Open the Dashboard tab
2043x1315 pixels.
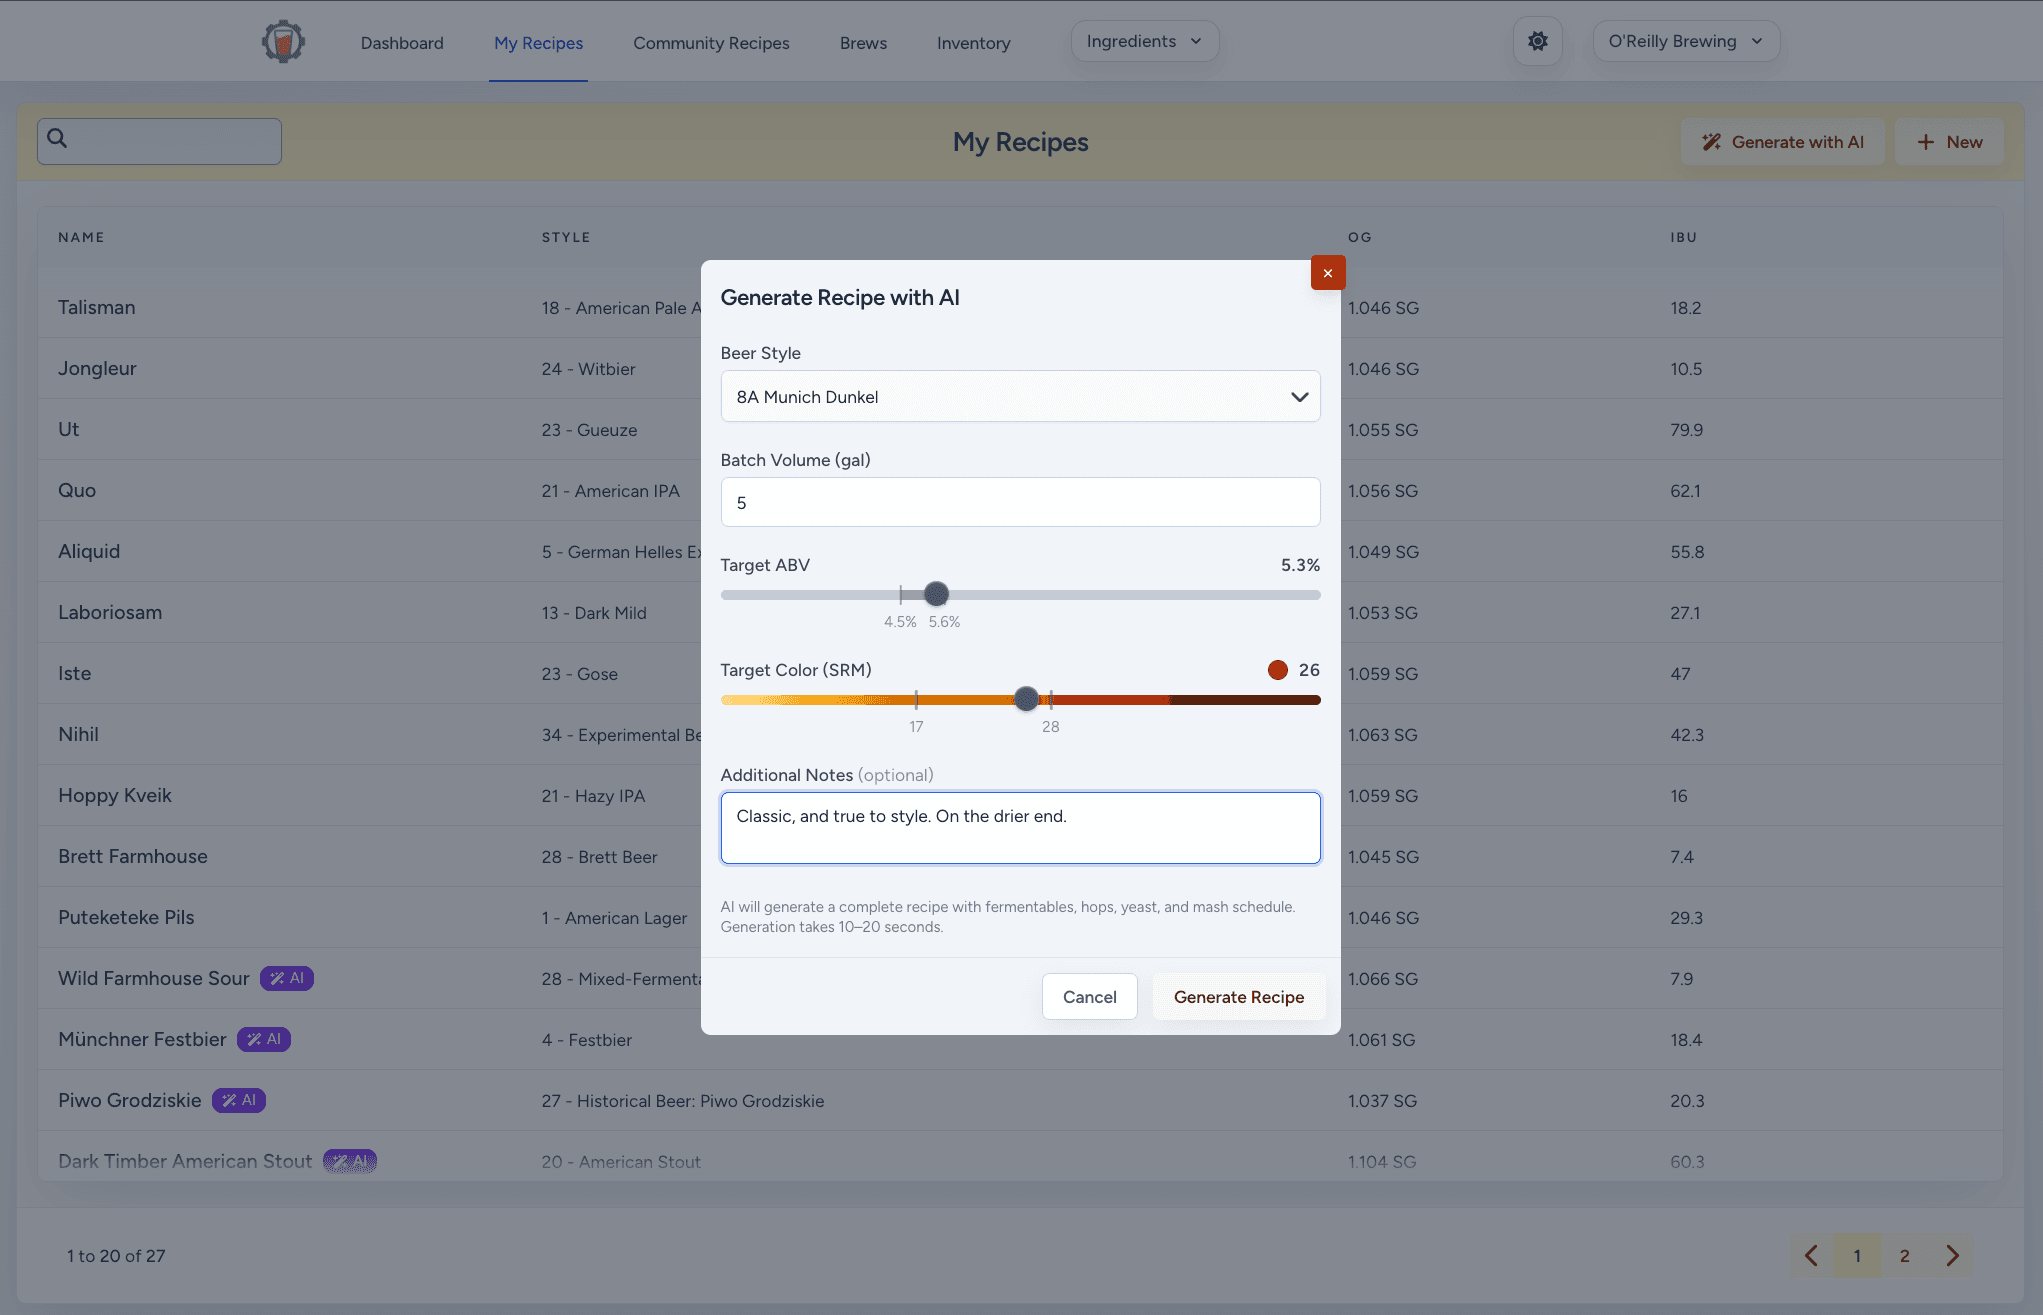(x=402, y=43)
